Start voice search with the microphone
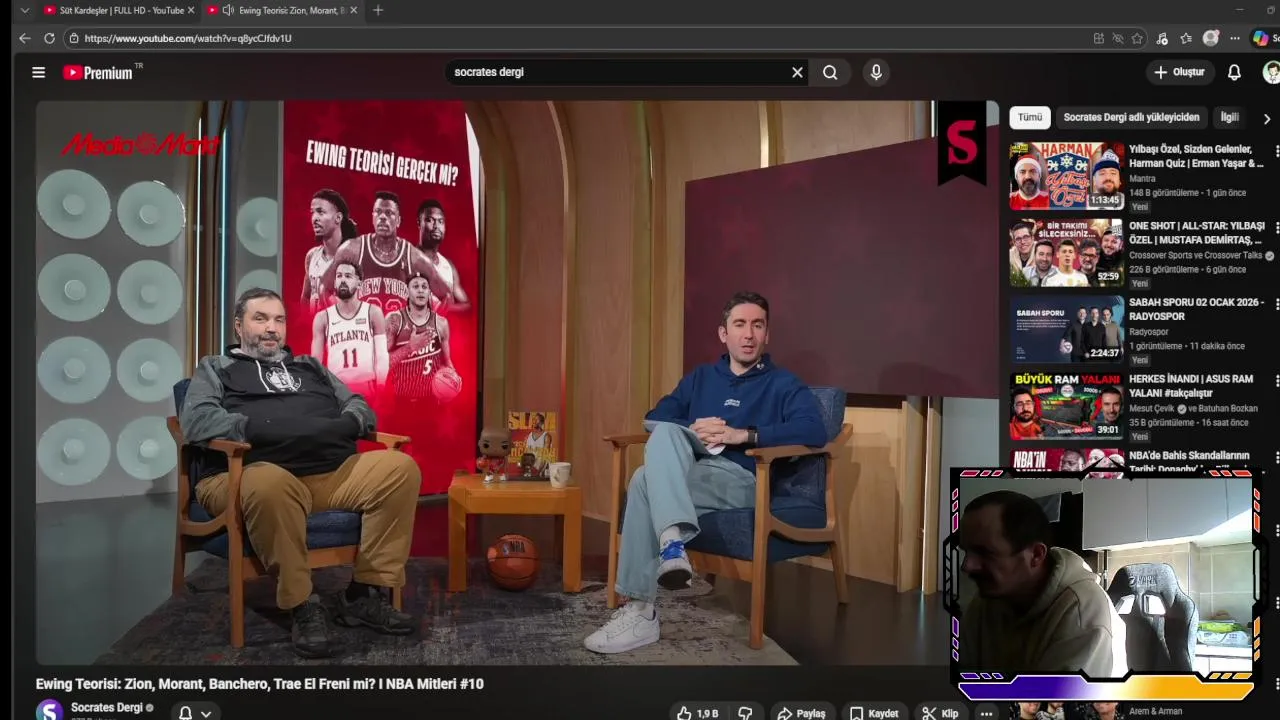Image resolution: width=1280 pixels, height=720 pixels. (876, 72)
